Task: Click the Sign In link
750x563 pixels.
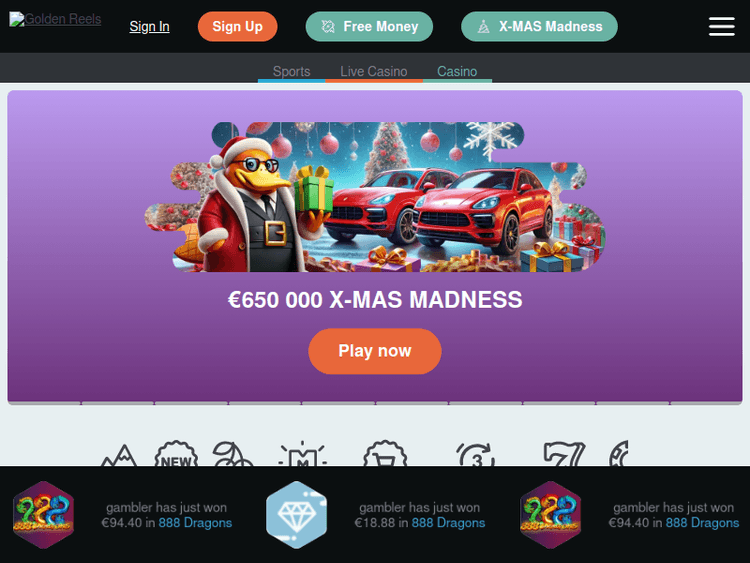Action: pos(149,27)
